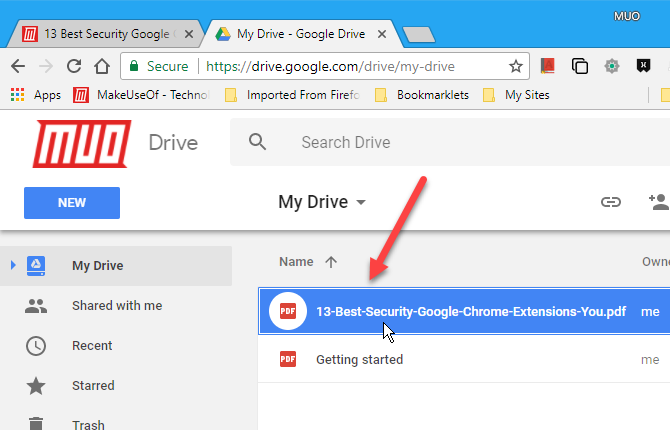Expand the My Drive folder tree arrow

(x=13, y=265)
